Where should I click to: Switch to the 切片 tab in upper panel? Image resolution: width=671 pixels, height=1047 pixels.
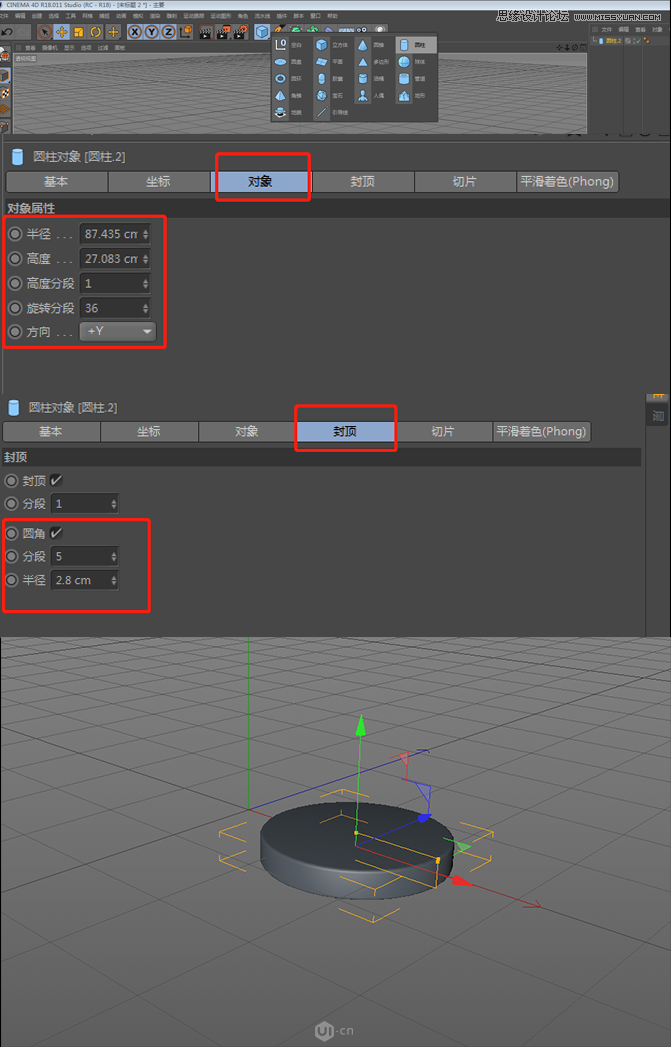(x=464, y=182)
